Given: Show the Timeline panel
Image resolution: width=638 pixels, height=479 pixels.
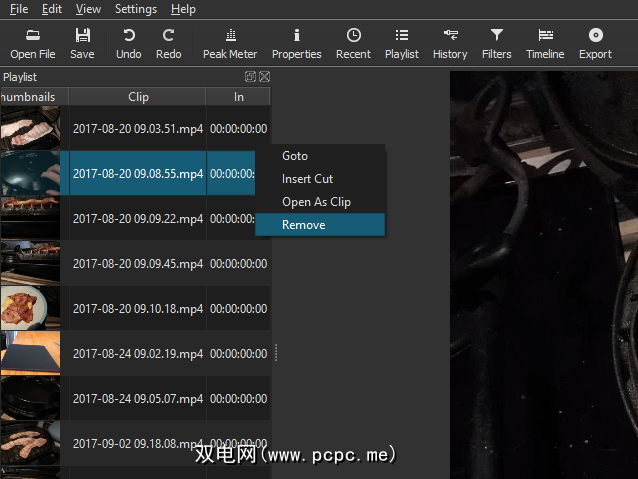Looking at the screenshot, I should (x=545, y=44).
